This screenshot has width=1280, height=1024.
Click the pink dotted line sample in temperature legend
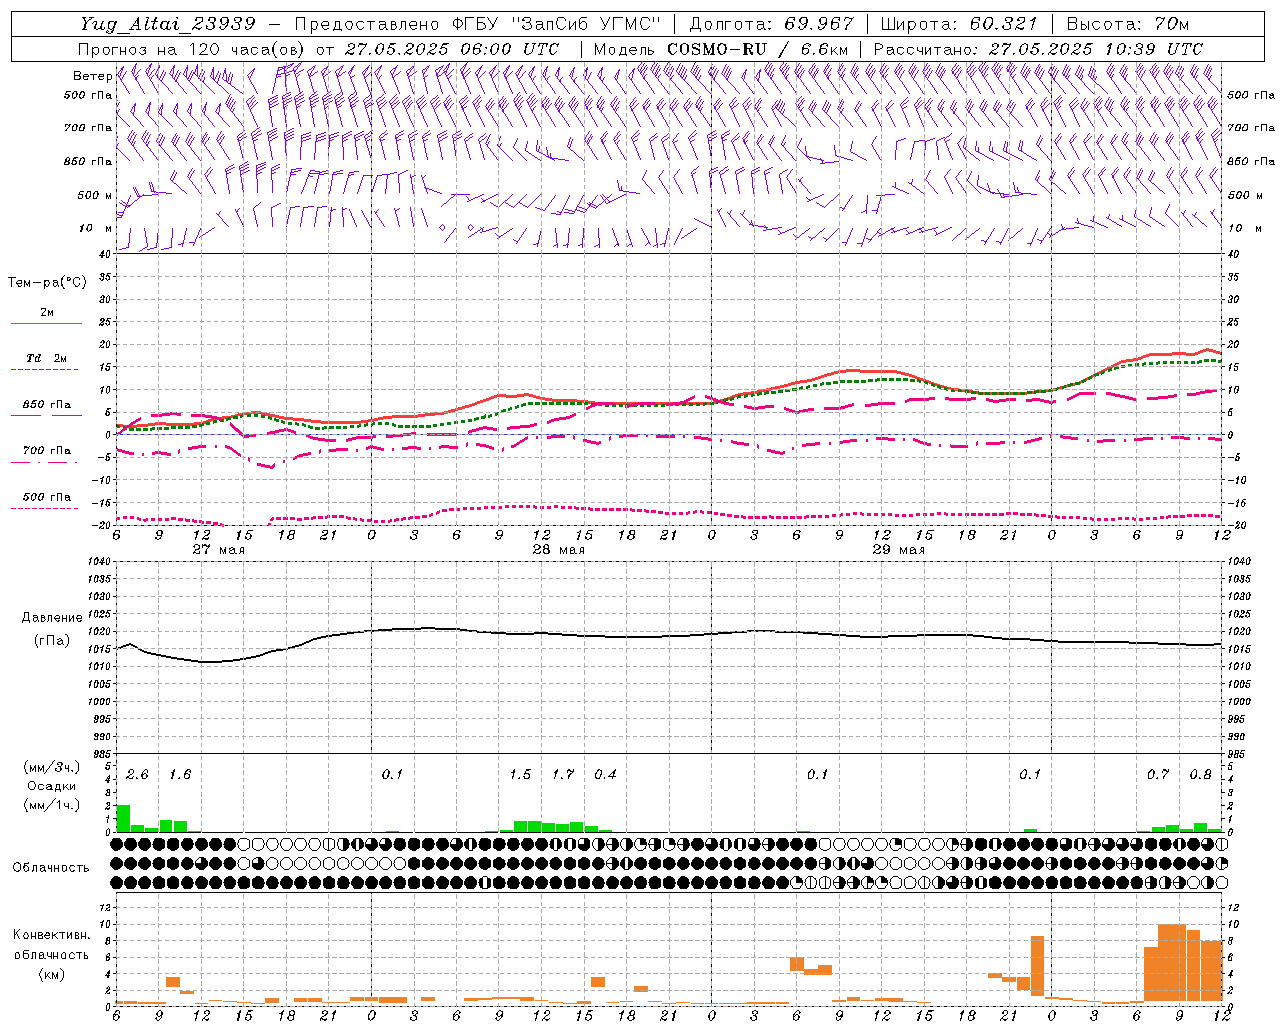click(x=44, y=508)
